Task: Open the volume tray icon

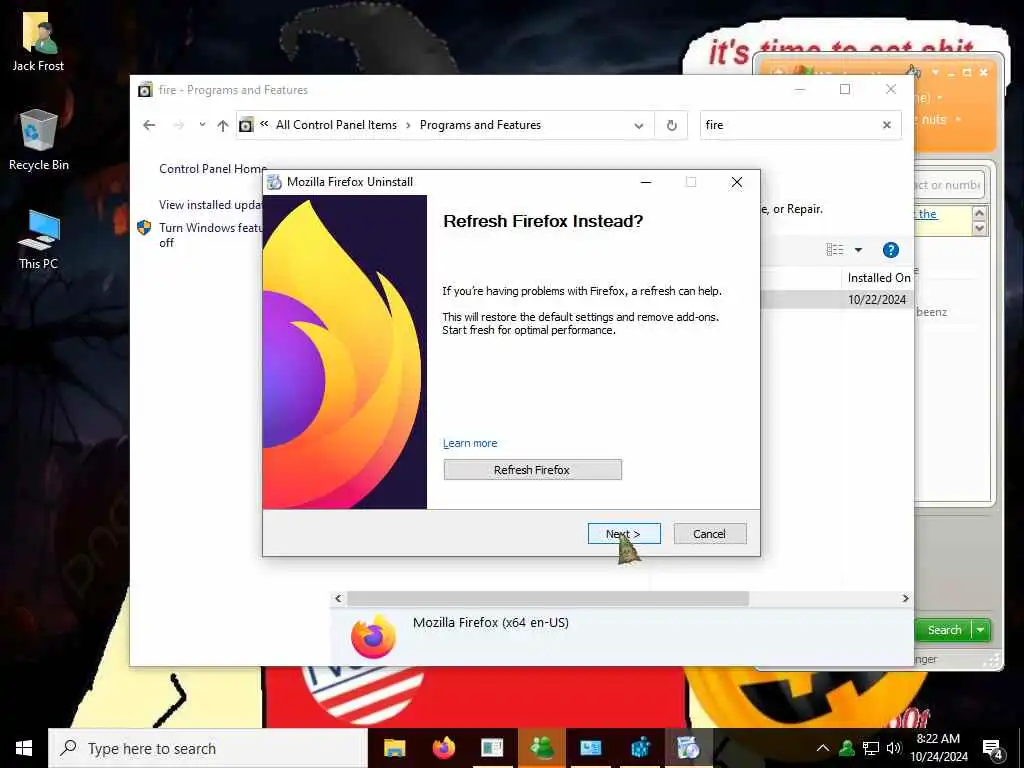Action: point(894,748)
